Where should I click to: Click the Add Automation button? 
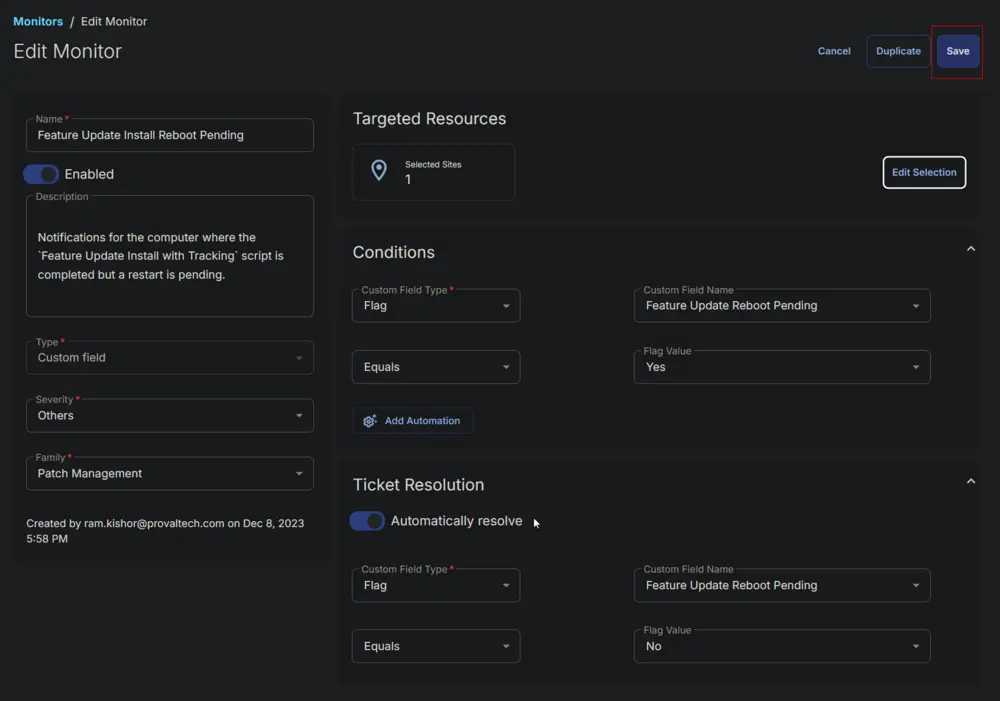tap(413, 421)
